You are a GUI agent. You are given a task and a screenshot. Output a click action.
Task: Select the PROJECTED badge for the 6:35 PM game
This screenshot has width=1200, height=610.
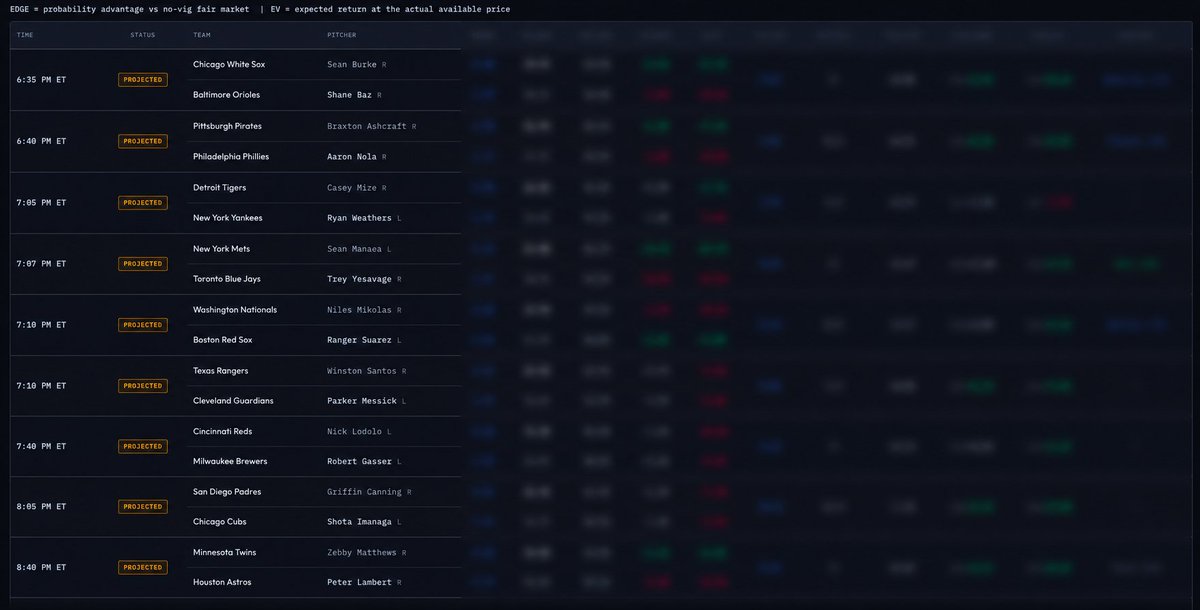(143, 80)
